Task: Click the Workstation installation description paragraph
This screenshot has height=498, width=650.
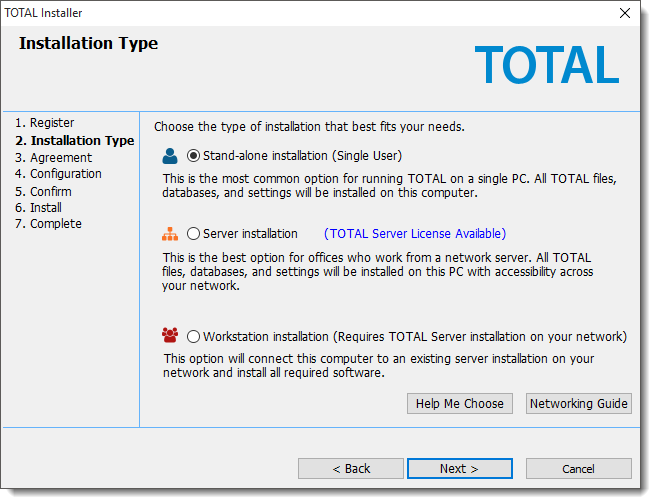Action: click(x=378, y=366)
